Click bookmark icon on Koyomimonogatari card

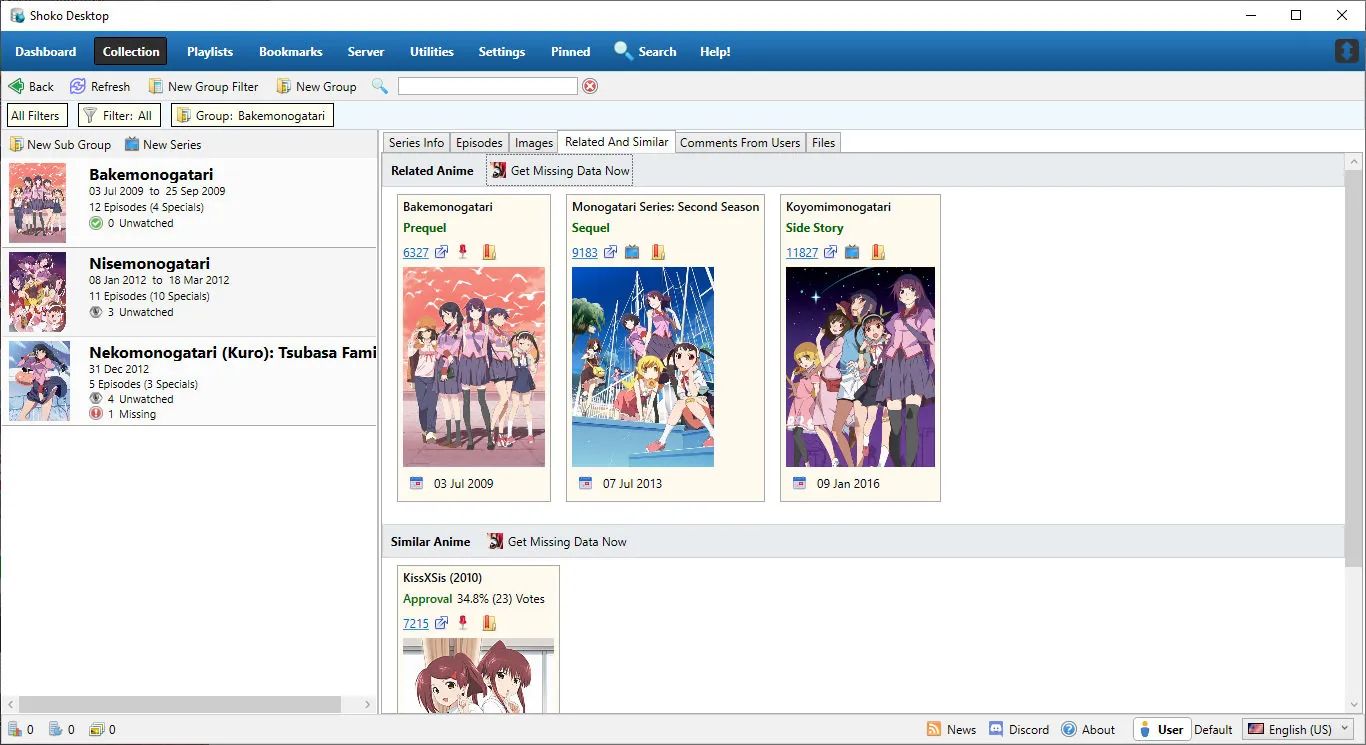878,252
